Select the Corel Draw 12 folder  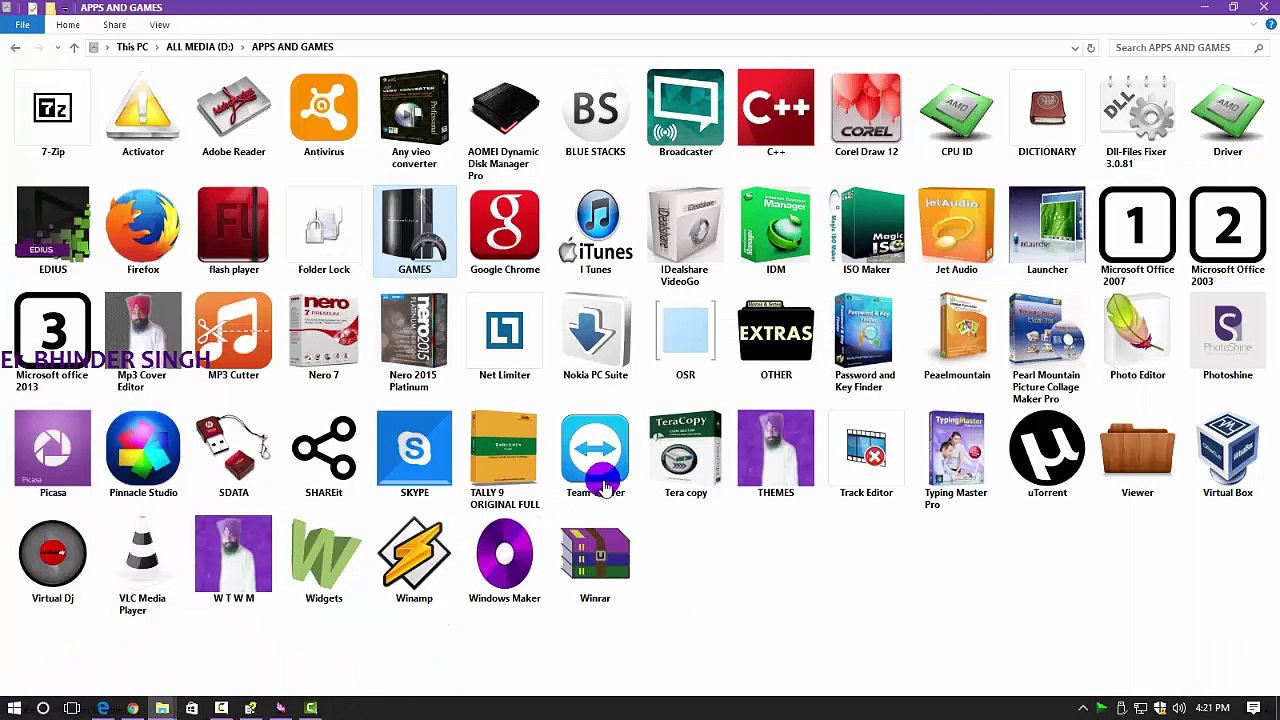point(866,113)
